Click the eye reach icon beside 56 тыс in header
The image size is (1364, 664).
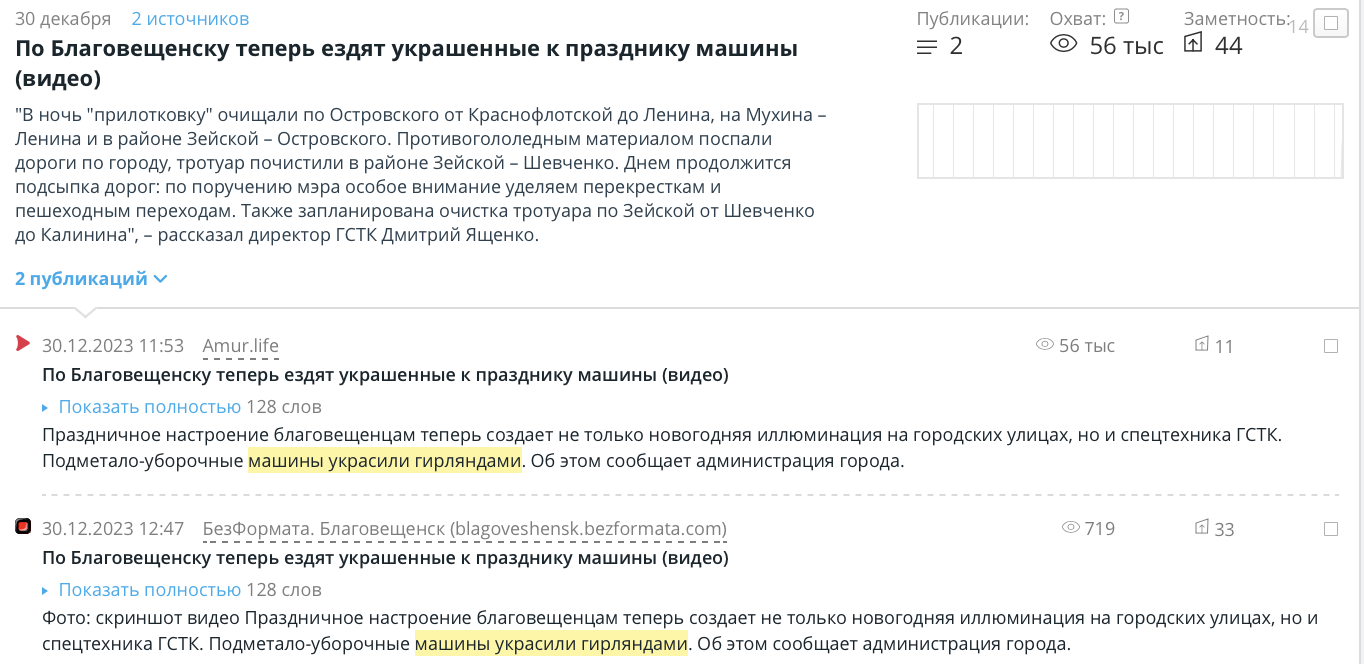click(x=1063, y=44)
